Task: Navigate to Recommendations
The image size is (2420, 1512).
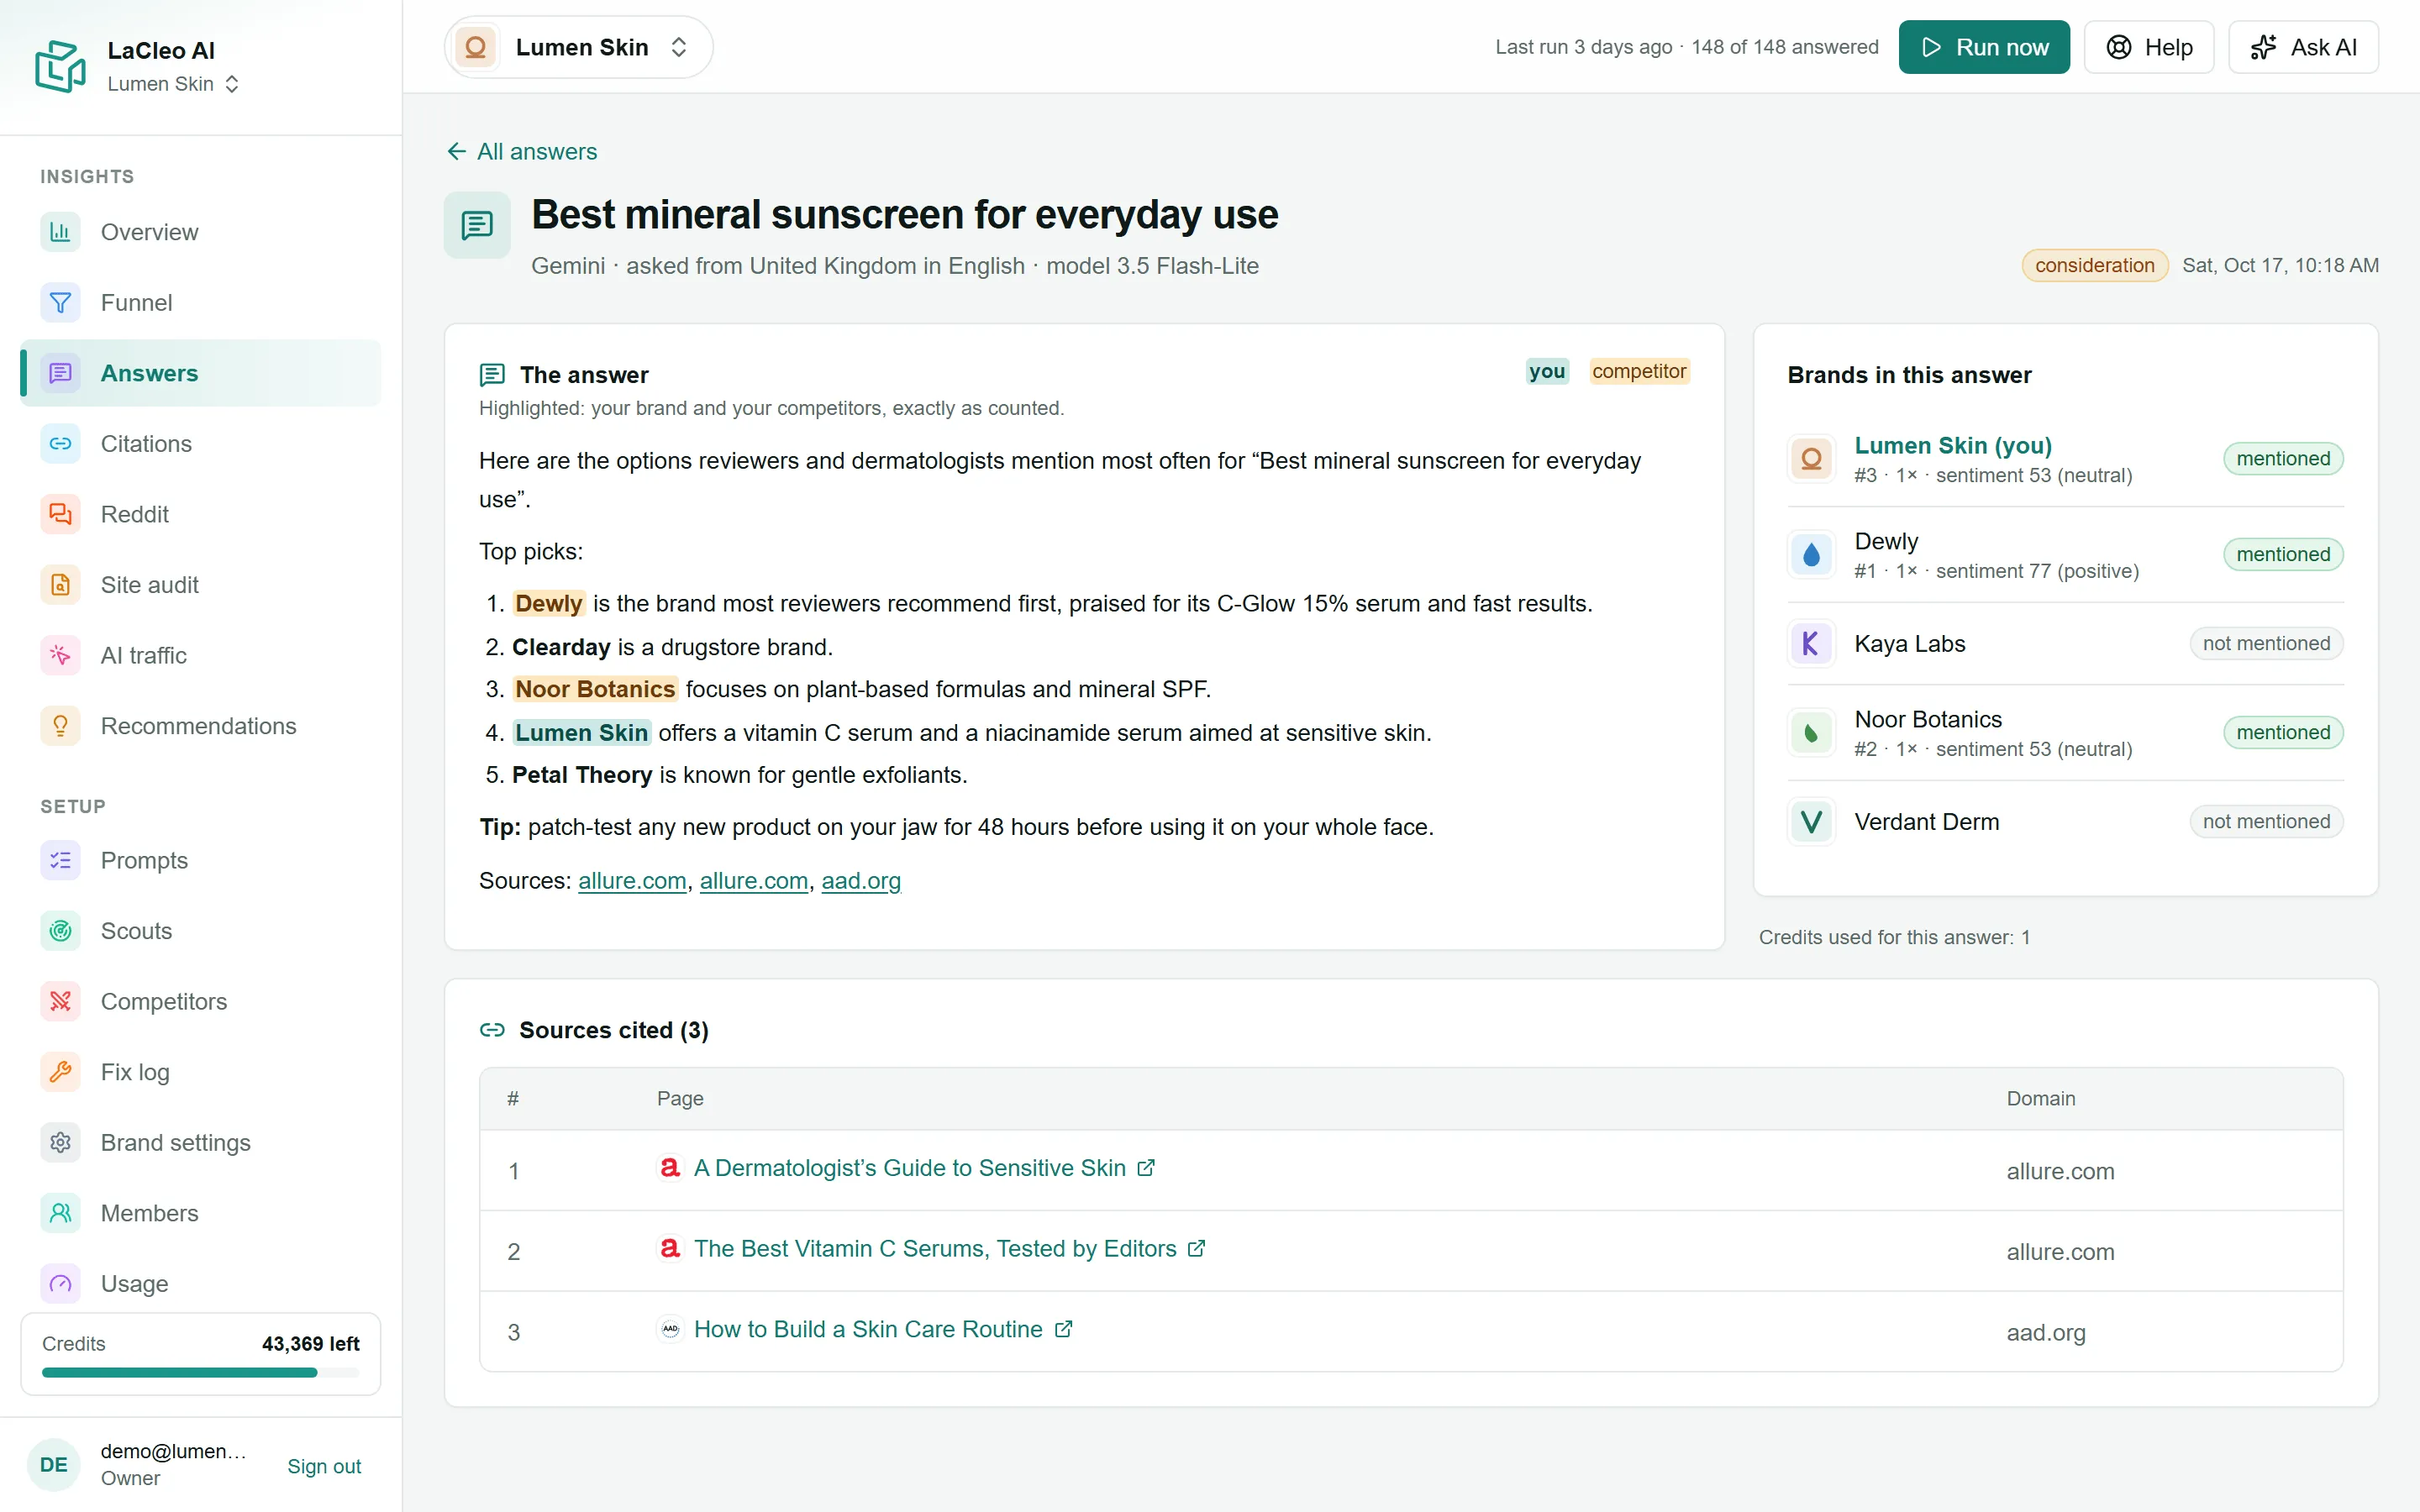Action: click(x=200, y=726)
